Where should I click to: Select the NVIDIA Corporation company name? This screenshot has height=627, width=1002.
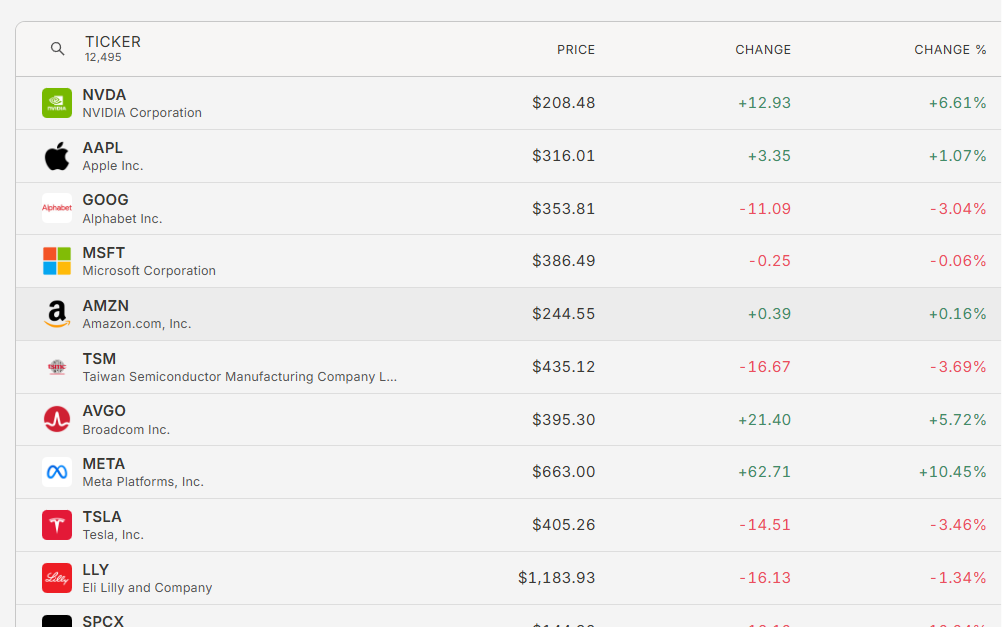point(142,112)
